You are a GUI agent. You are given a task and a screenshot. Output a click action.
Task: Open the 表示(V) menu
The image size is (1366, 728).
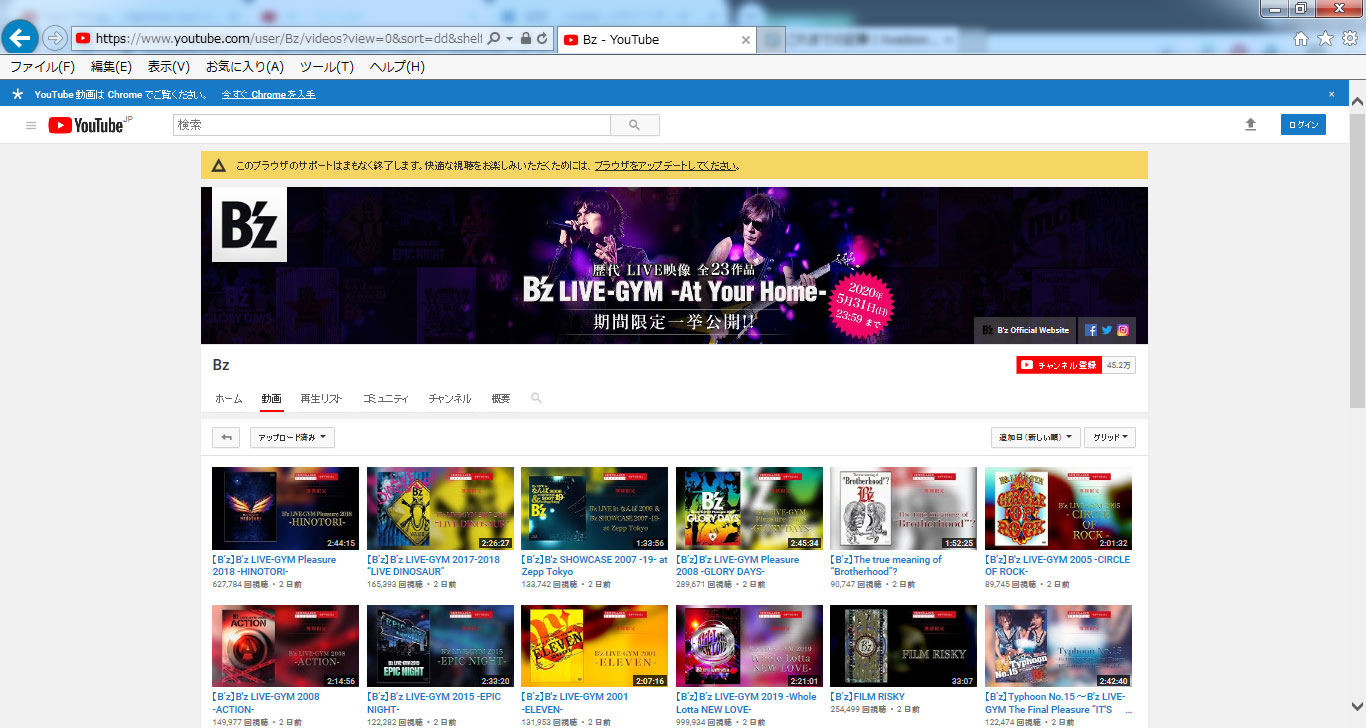coord(169,67)
